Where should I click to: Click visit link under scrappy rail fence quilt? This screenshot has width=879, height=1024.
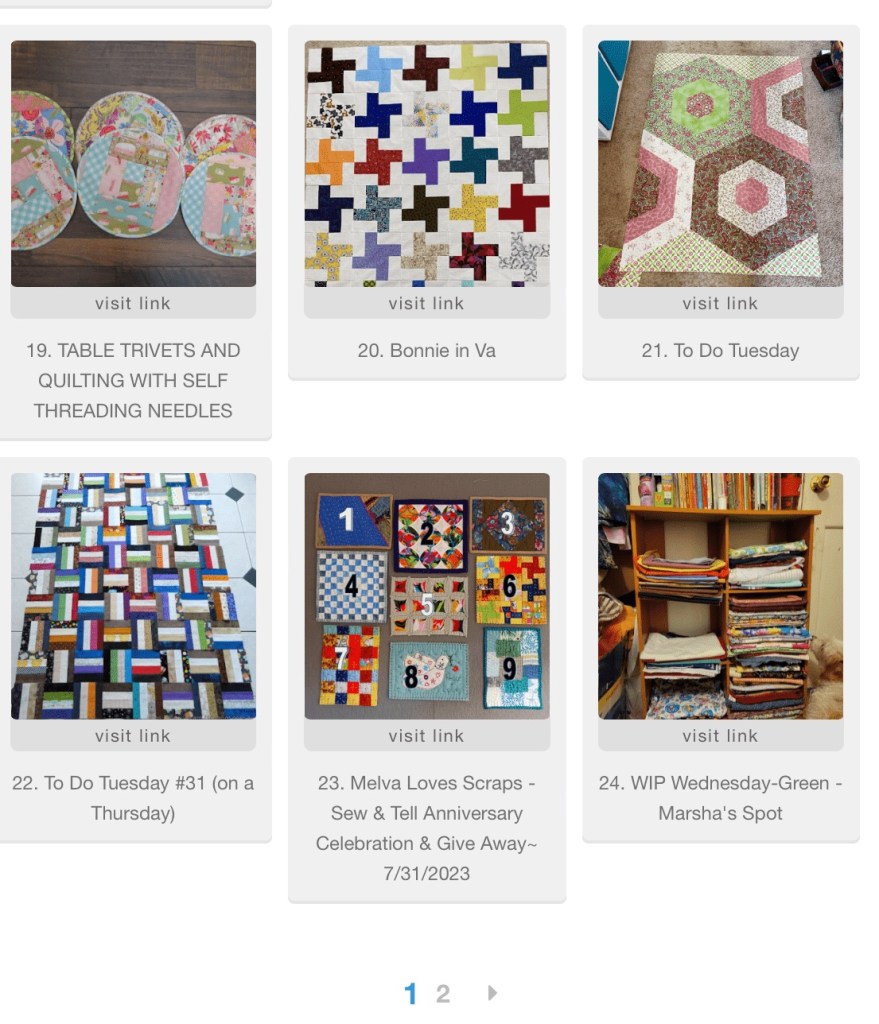pyautogui.click(x=133, y=735)
